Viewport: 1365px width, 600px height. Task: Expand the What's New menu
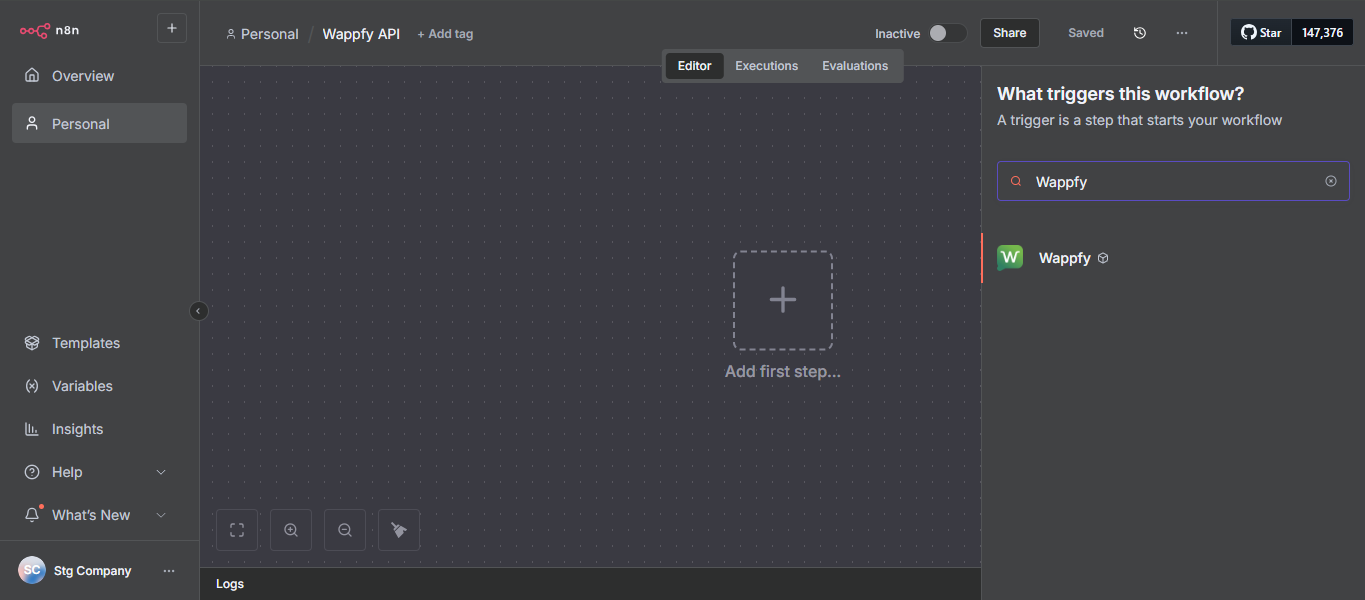pyautogui.click(x=99, y=515)
